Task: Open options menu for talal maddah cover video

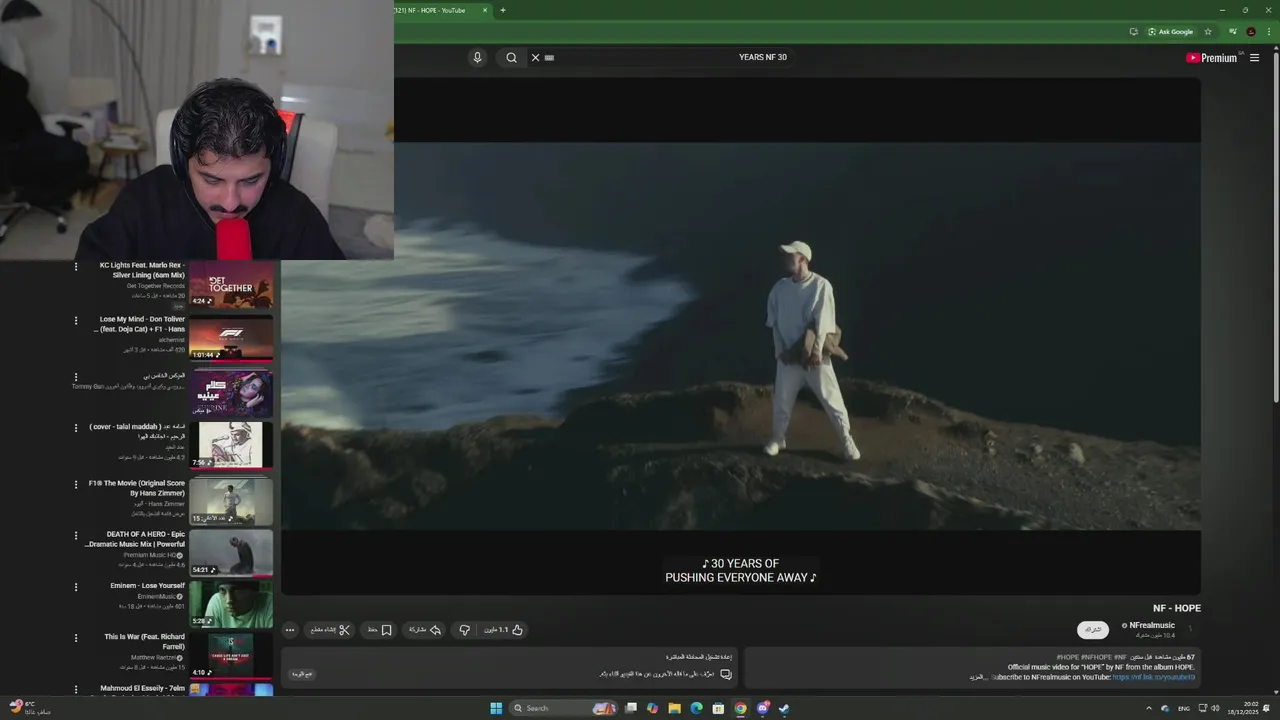Action: (75, 428)
